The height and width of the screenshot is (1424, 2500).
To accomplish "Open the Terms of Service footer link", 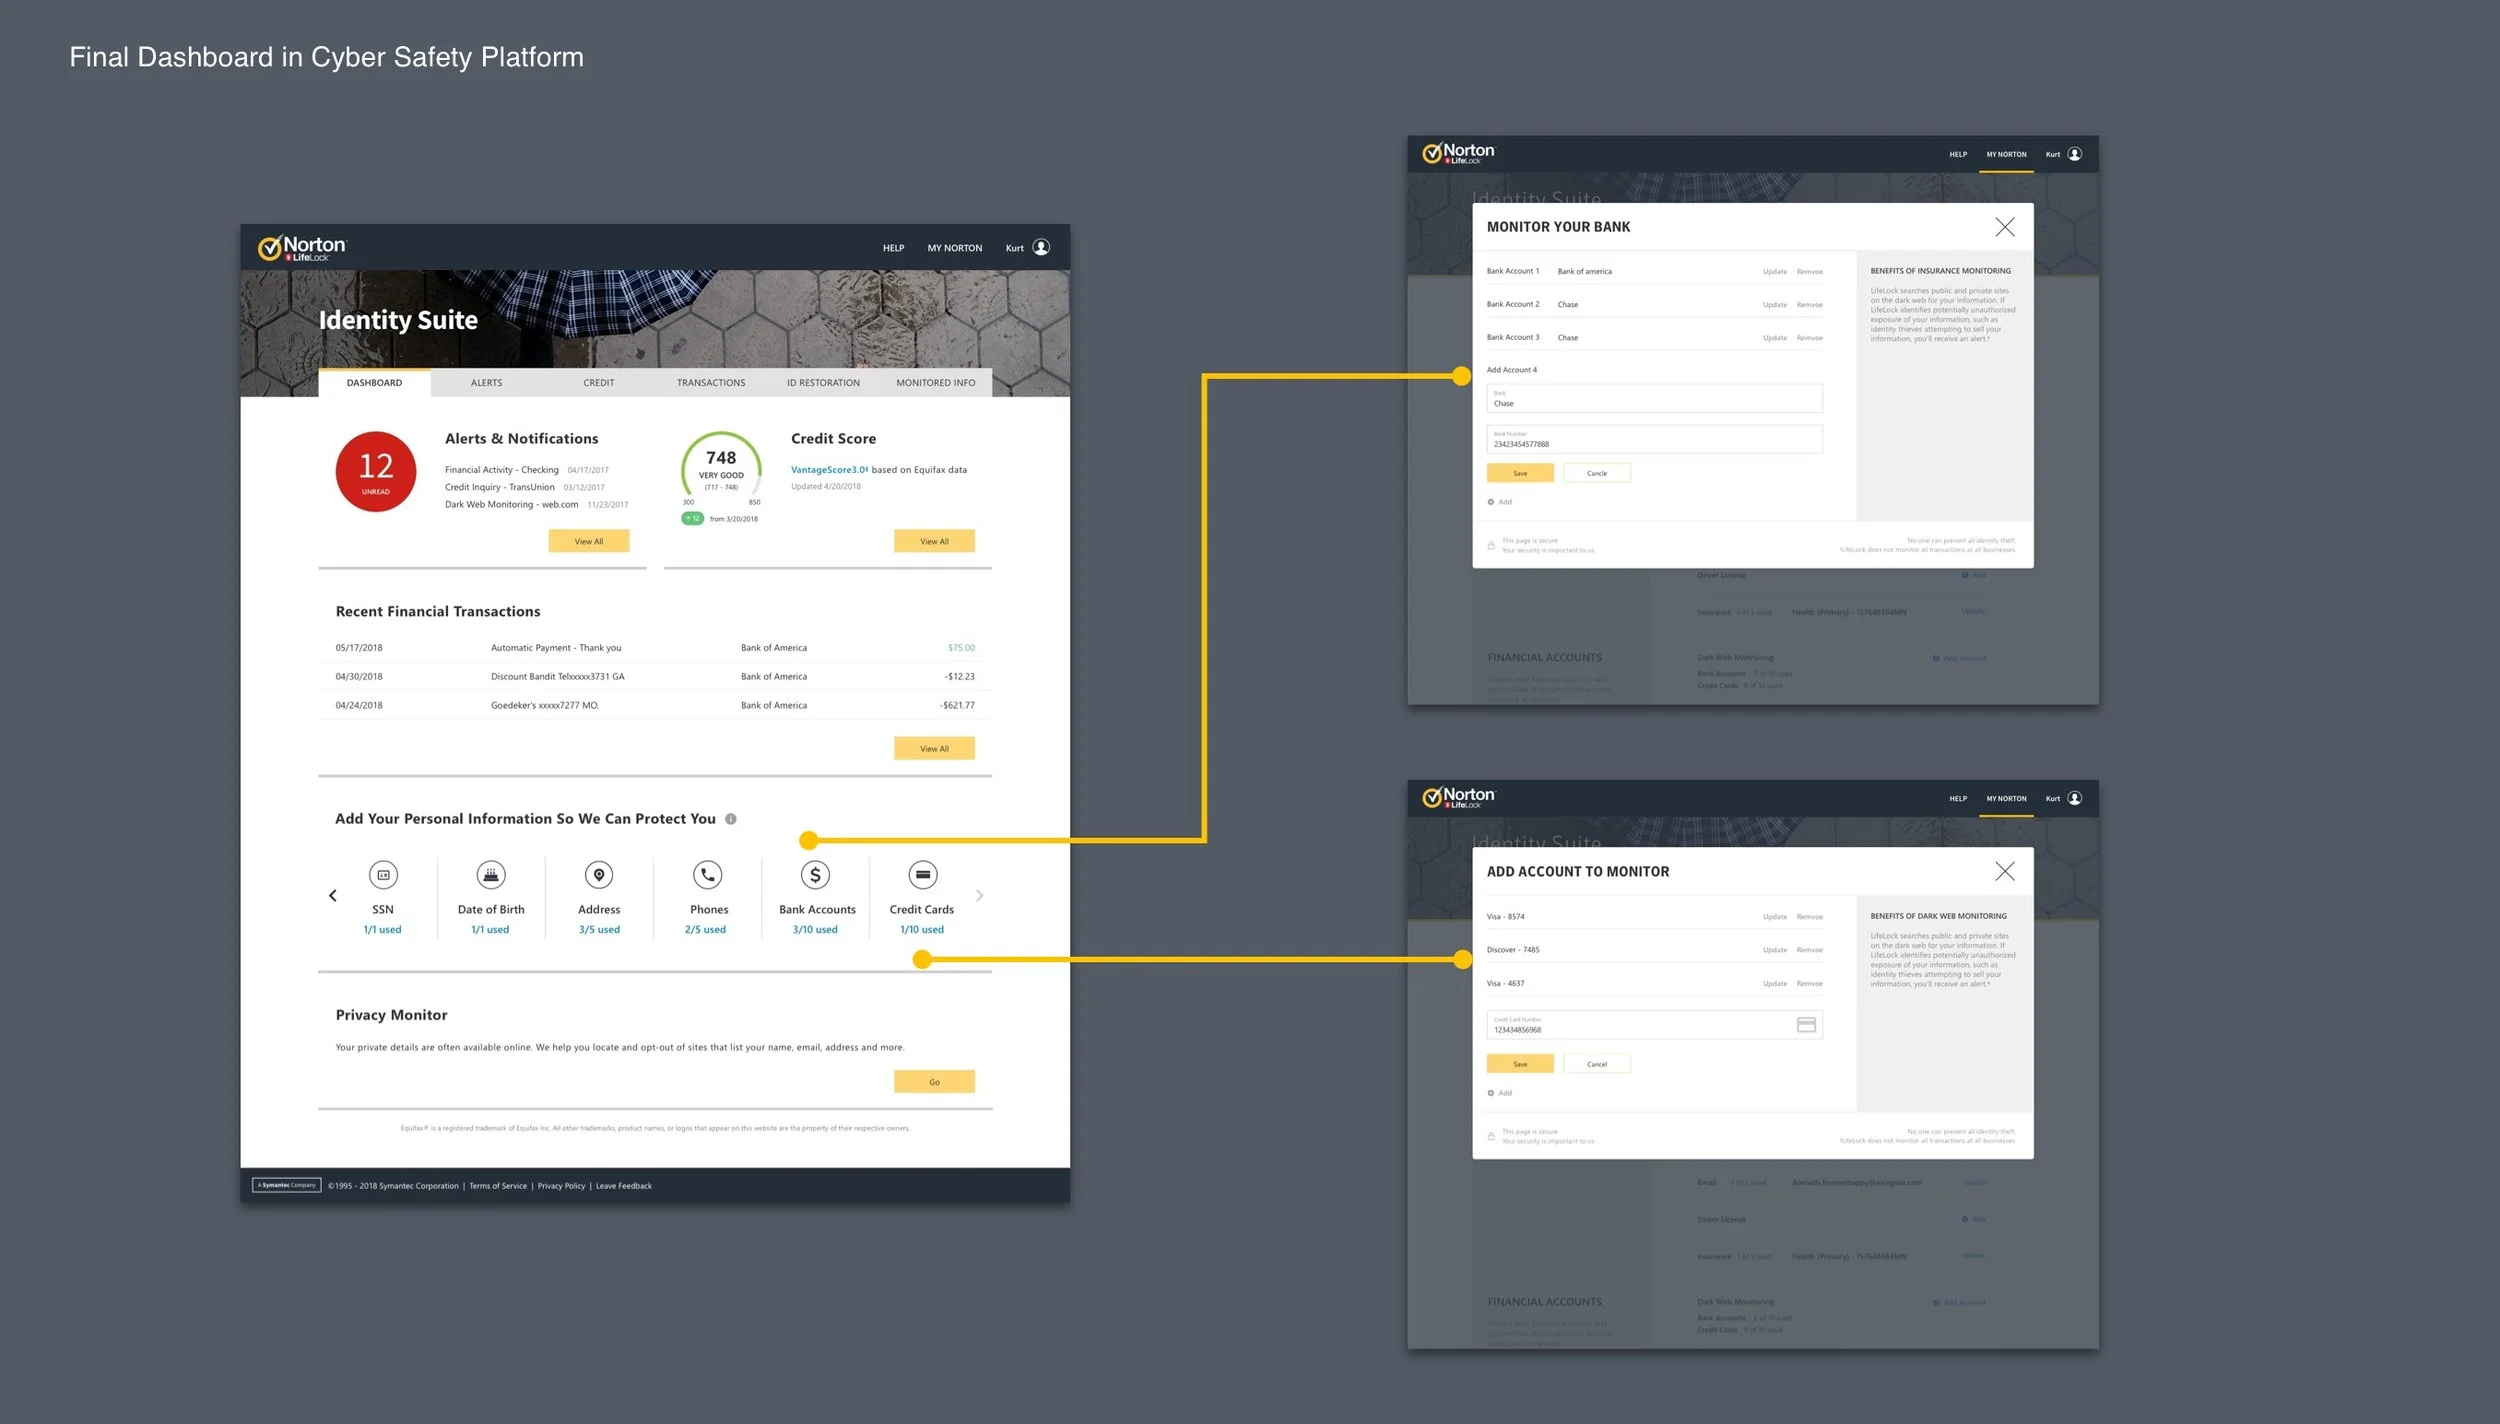I will point(498,1186).
